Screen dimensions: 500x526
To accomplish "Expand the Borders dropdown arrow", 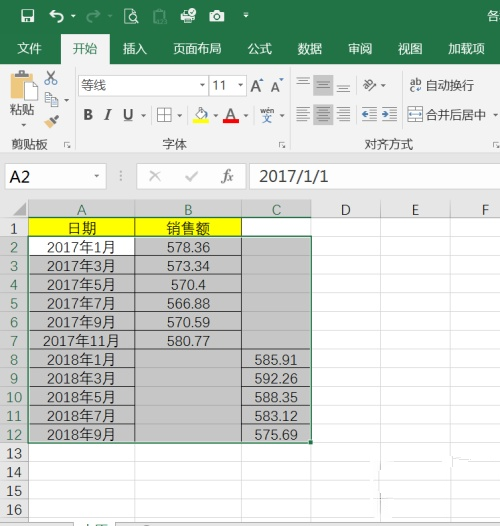I will coord(180,116).
